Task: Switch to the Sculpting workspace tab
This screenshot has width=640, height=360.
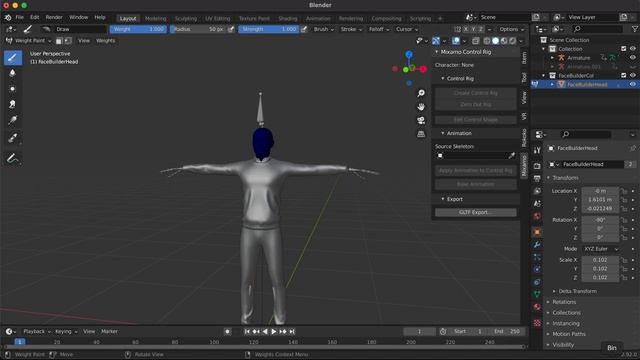Action: [186, 18]
